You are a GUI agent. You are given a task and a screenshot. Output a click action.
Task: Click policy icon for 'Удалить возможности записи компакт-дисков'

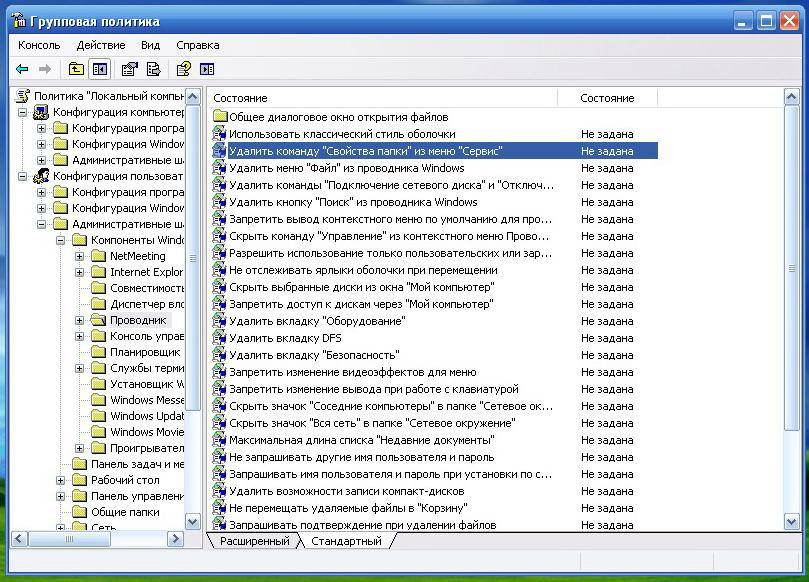pyautogui.click(x=219, y=492)
